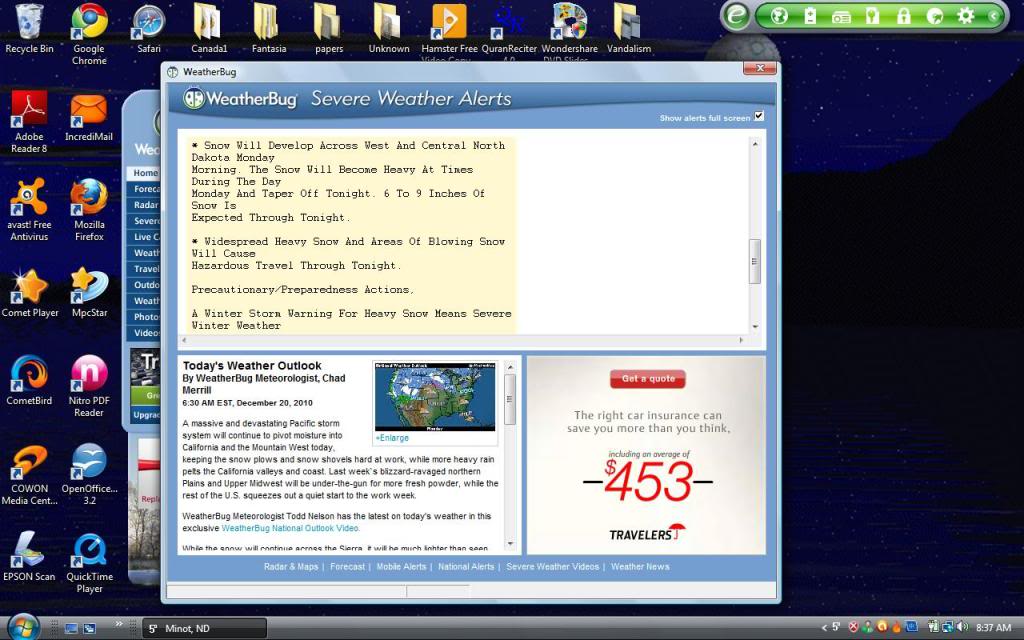
Task: Select the COWON Media Center shortcut
Action: pyautogui.click(x=29, y=474)
